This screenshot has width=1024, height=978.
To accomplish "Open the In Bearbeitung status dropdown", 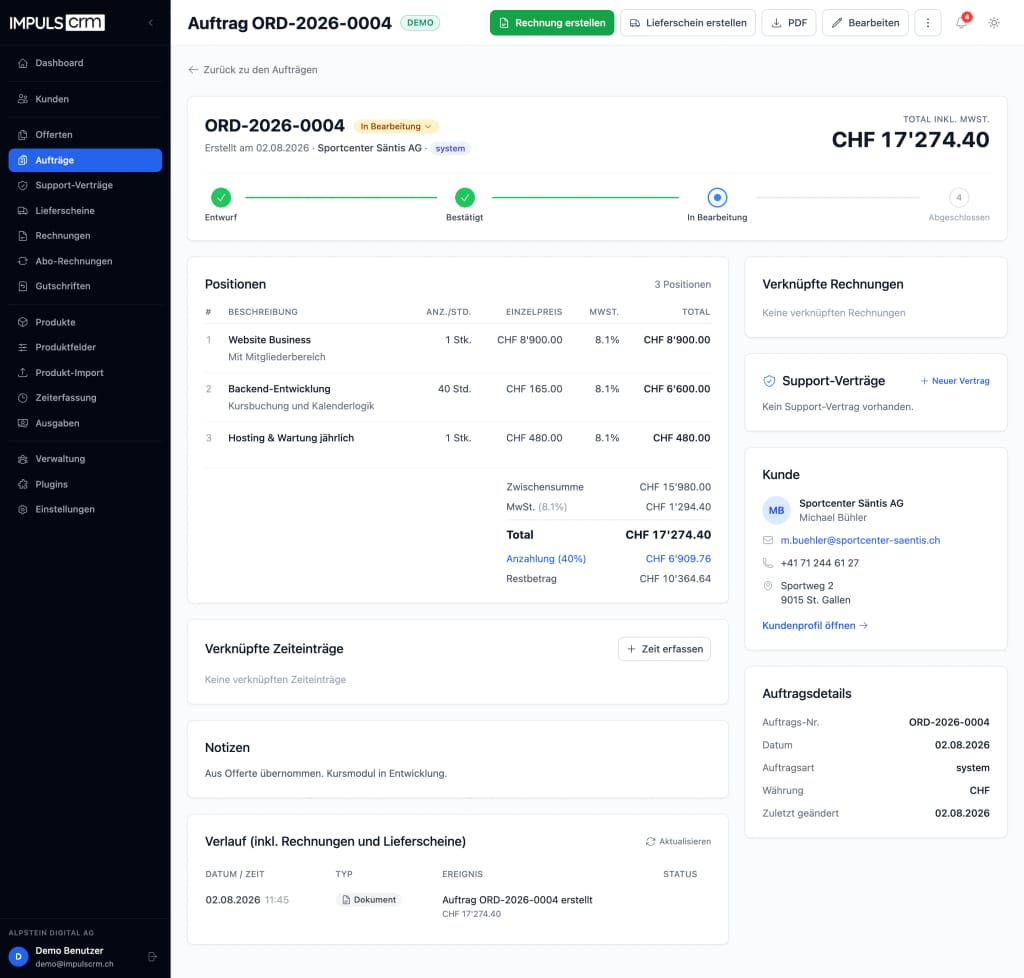I will [x=396, y=127].
